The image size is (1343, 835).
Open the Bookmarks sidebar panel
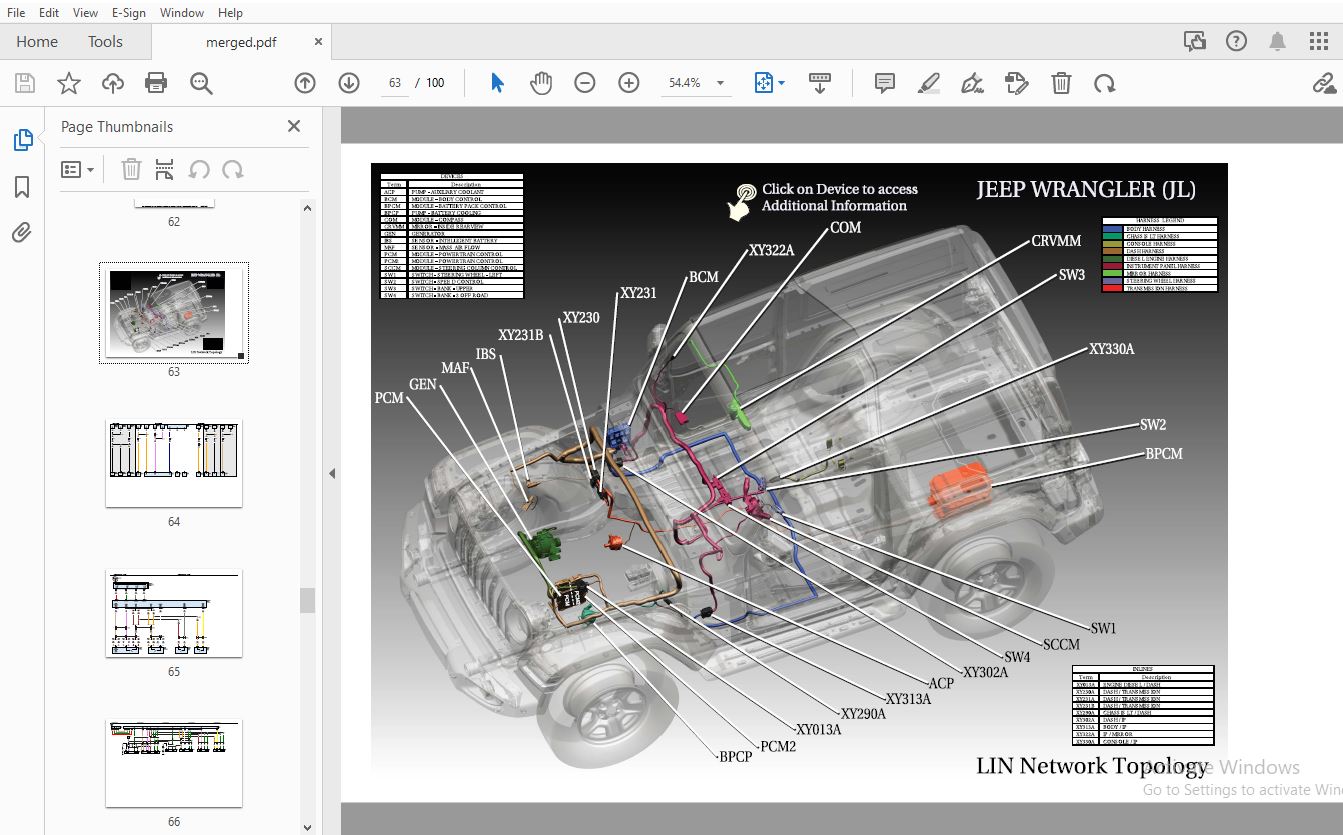pyautogui.click(x=22, y=187)
